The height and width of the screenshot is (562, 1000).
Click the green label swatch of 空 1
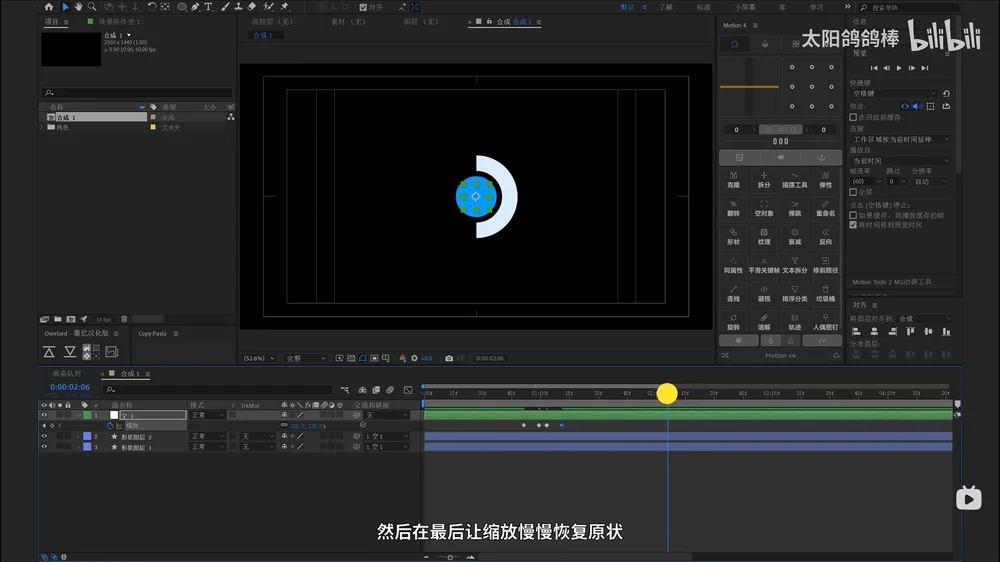point(87,415)
